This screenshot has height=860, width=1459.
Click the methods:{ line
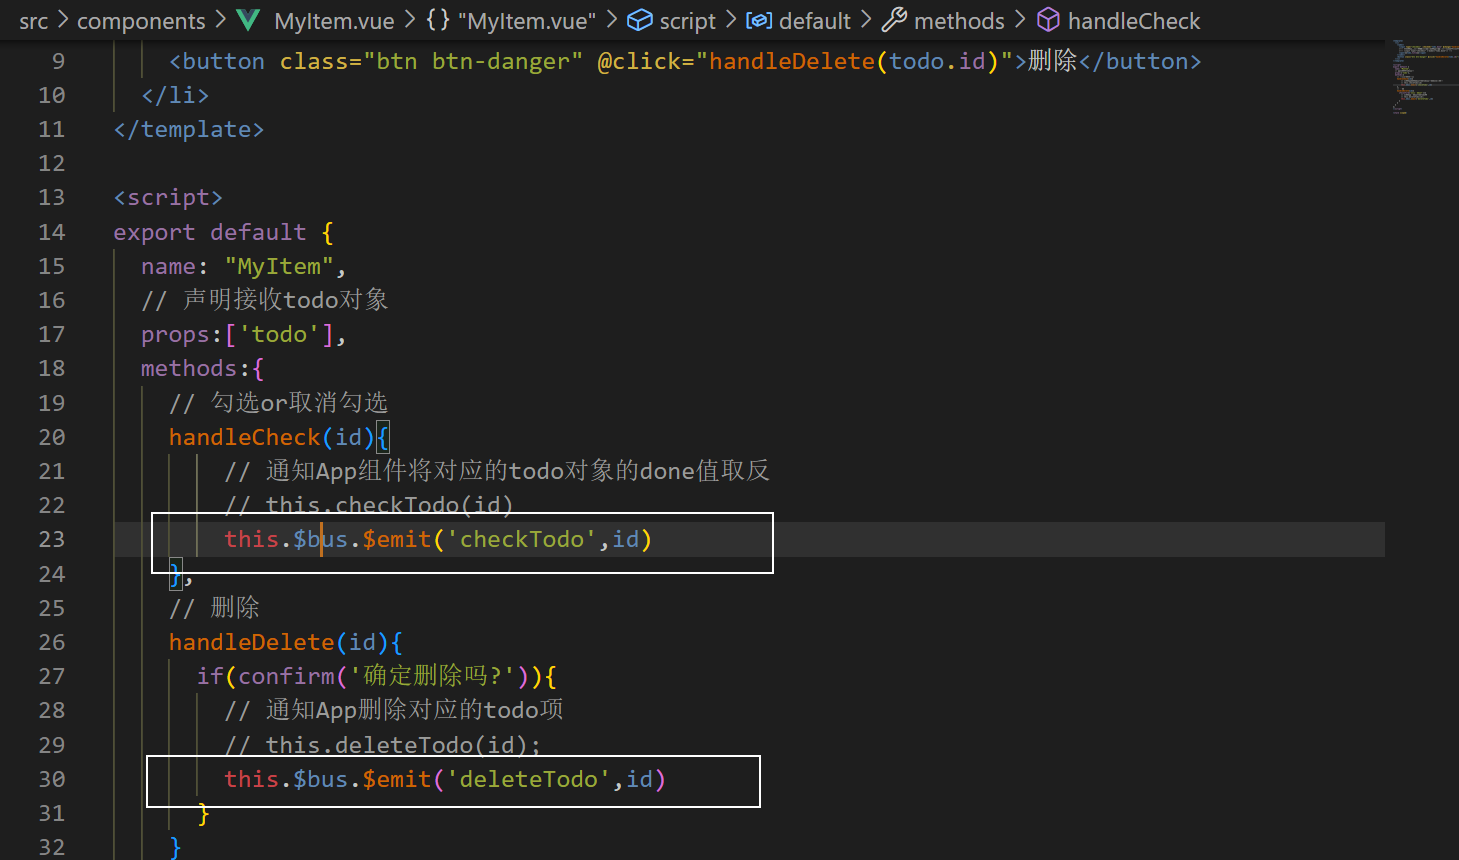[202, 368]
